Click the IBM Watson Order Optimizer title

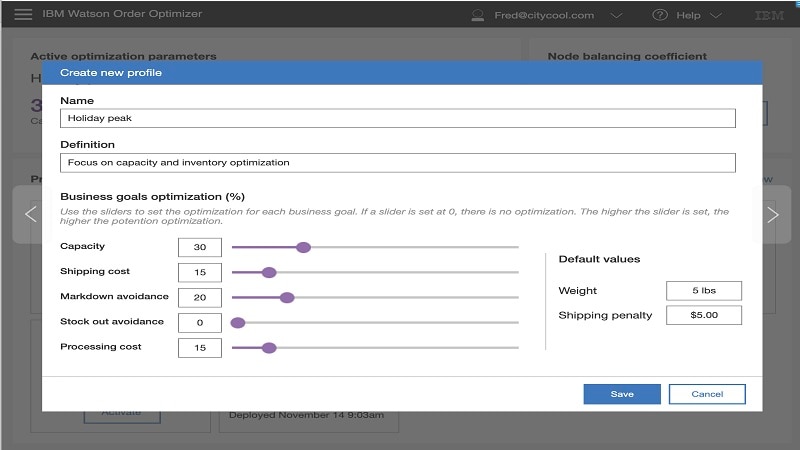coord(122,14)
